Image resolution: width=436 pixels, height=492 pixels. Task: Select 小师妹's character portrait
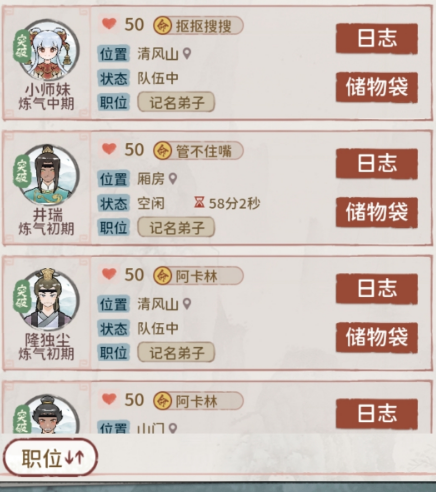click(x=49, y=50)
